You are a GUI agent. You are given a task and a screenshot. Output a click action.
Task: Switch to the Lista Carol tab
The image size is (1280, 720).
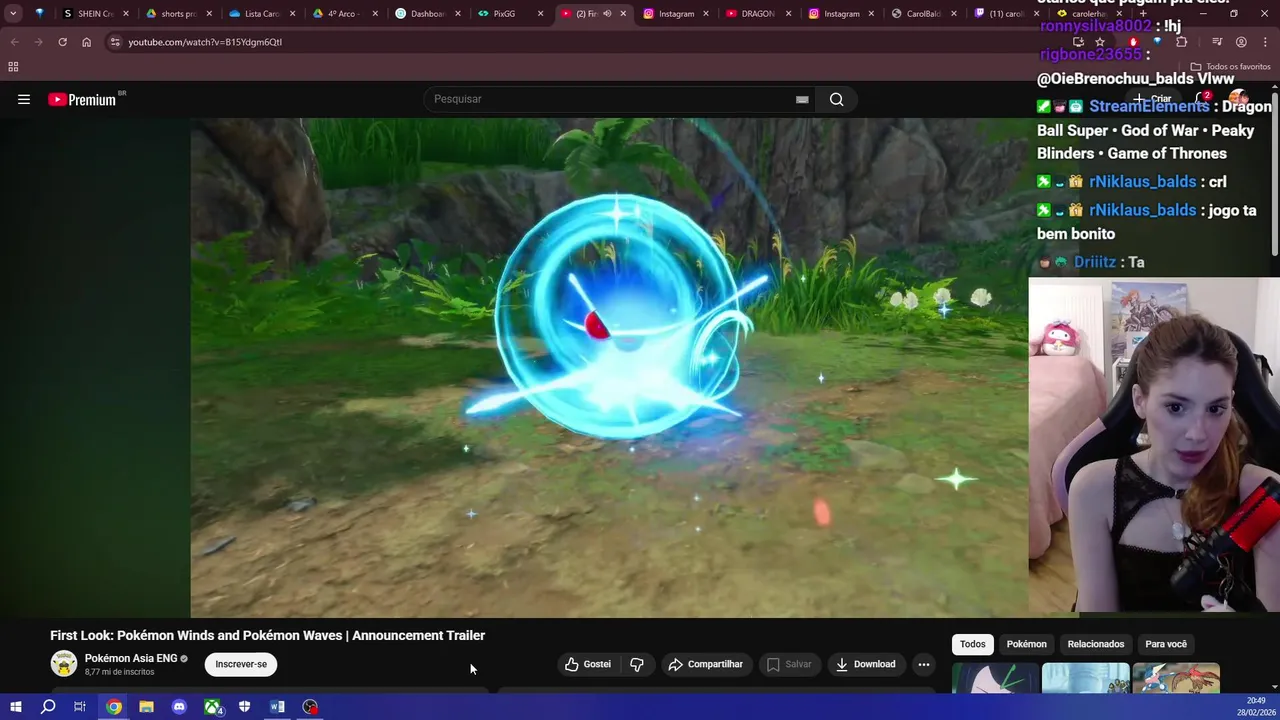[253, 14]
